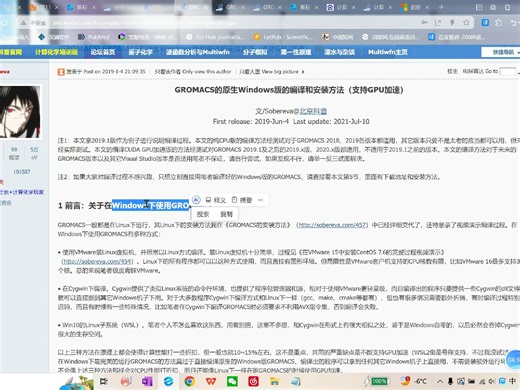Open the -6°C weather widget
520x390 pixels.
[x=414, y=381]
